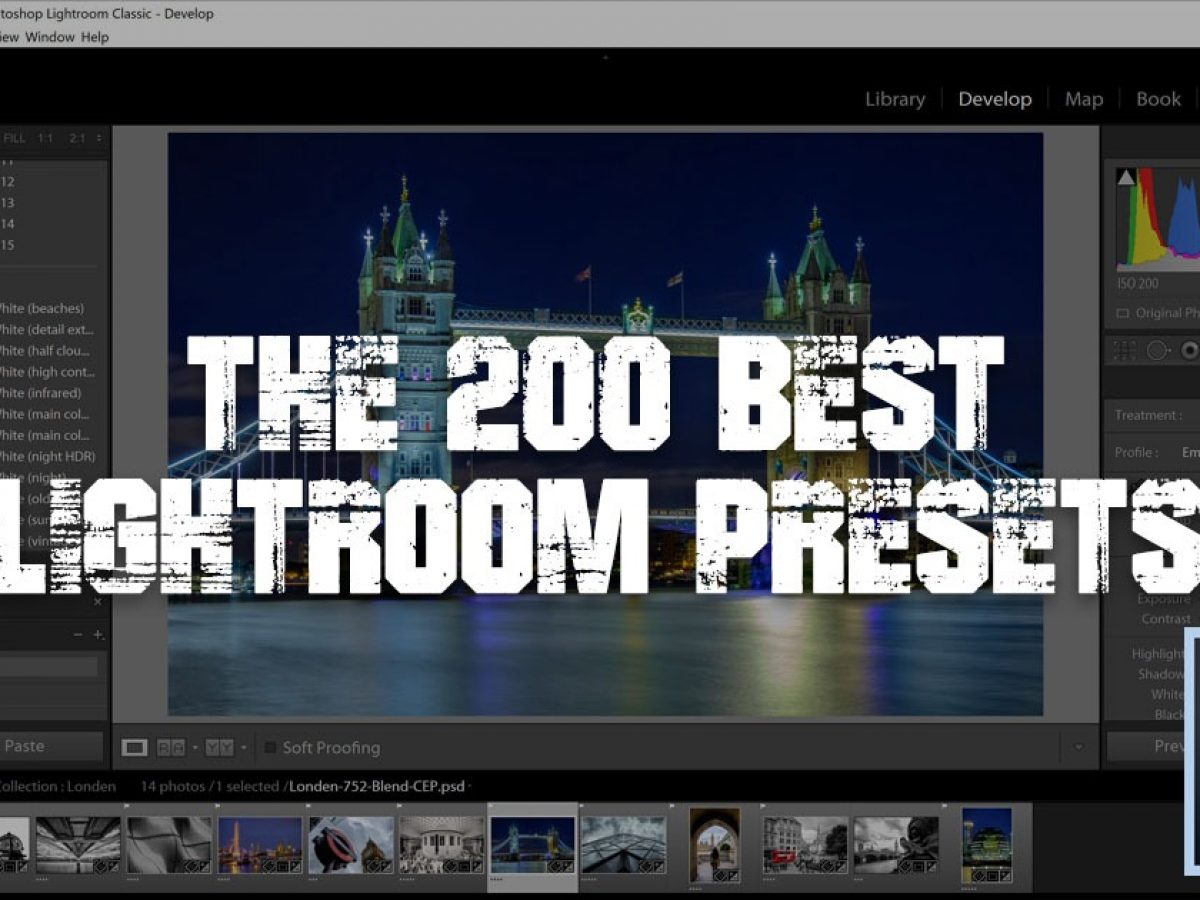Image resolution: width=1200 pixels, height=900 pixels.
Task: Click the Collection : Londen source label
Action: point(58,786)
